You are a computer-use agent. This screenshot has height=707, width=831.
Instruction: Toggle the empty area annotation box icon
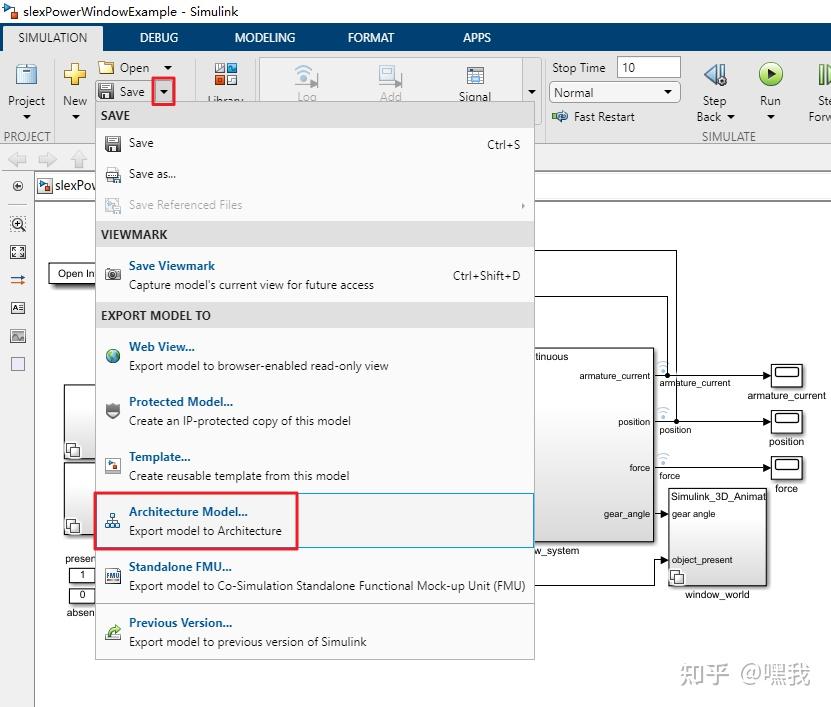point(17,364)
